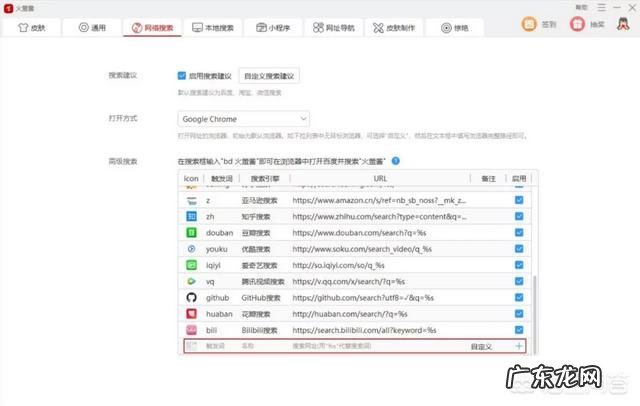Toggle the huaban row enable checkbox
Image resolution: width=640 pixels, height=406 pixels.
[x=519, y=314]
